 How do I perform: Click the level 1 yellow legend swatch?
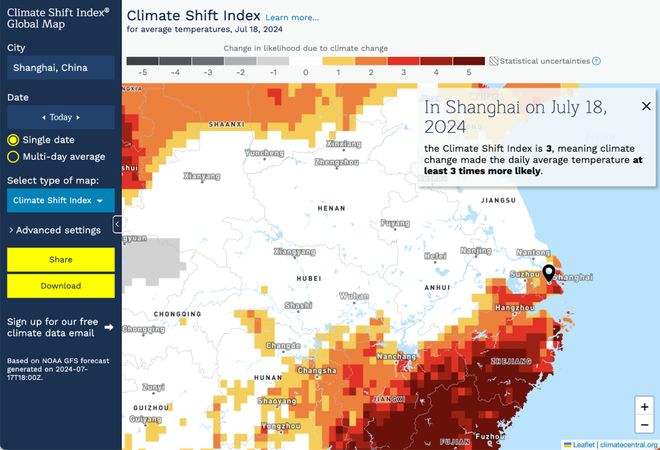(338, 61)
